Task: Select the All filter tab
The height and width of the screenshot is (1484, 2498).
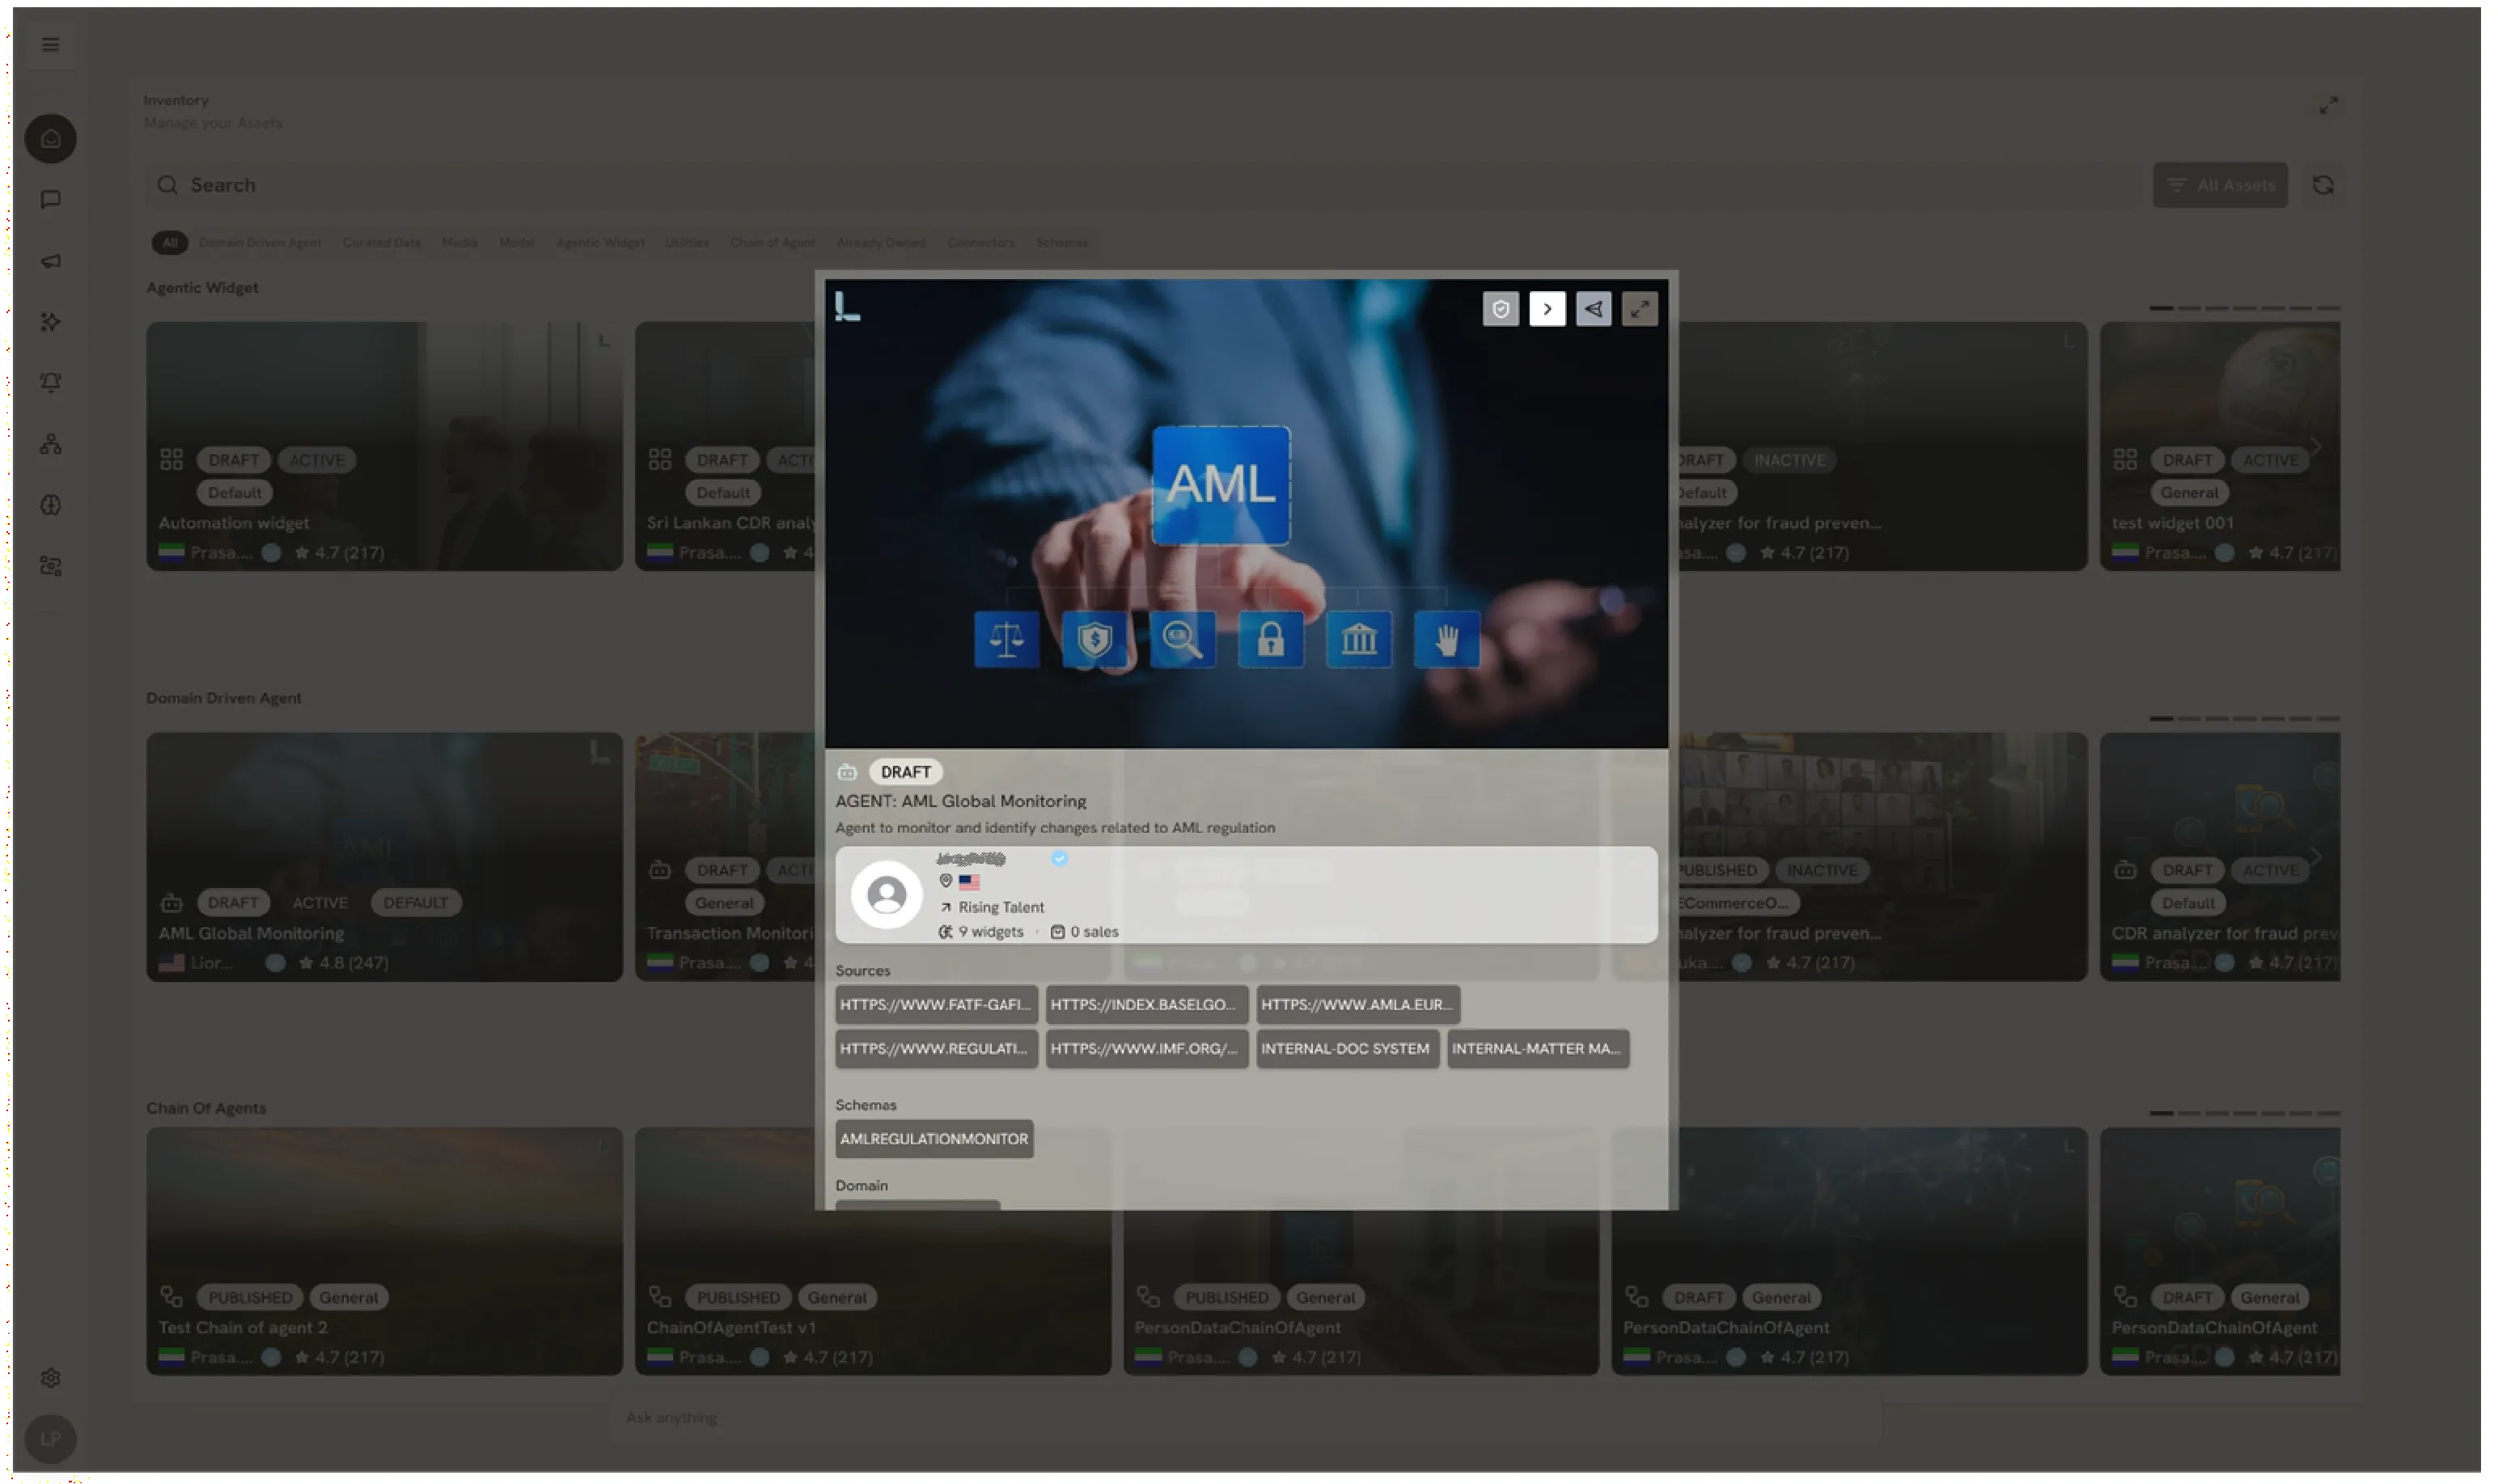Action: (x=170, y=242)
